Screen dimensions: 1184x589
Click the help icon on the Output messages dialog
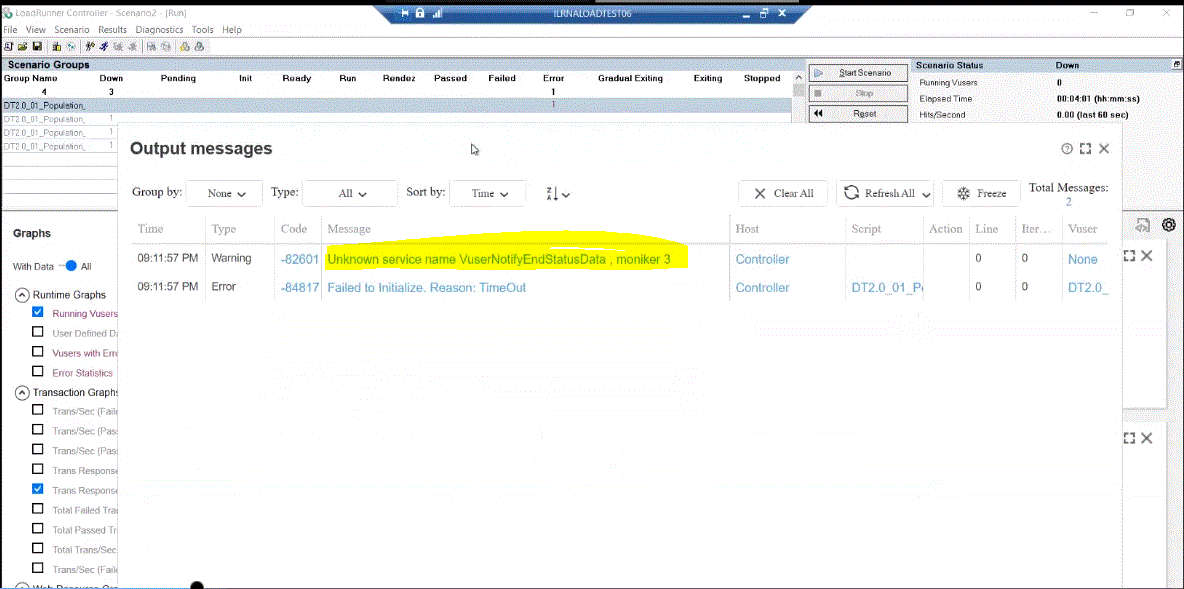pos(1067,148)
